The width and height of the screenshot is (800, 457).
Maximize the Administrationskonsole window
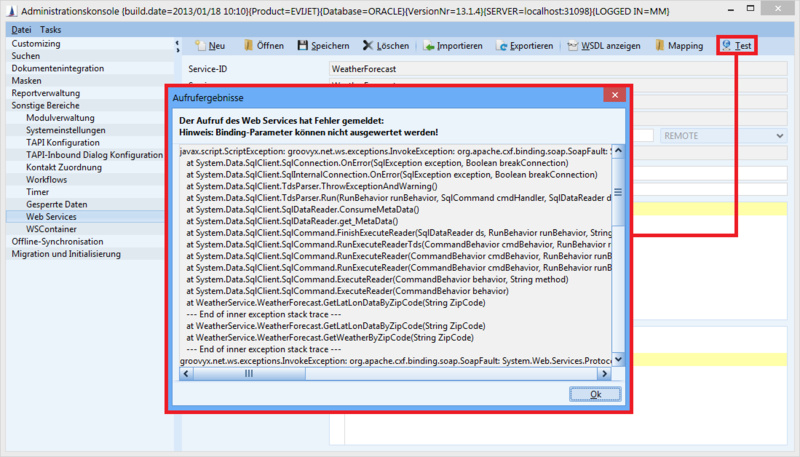[750, 9]
